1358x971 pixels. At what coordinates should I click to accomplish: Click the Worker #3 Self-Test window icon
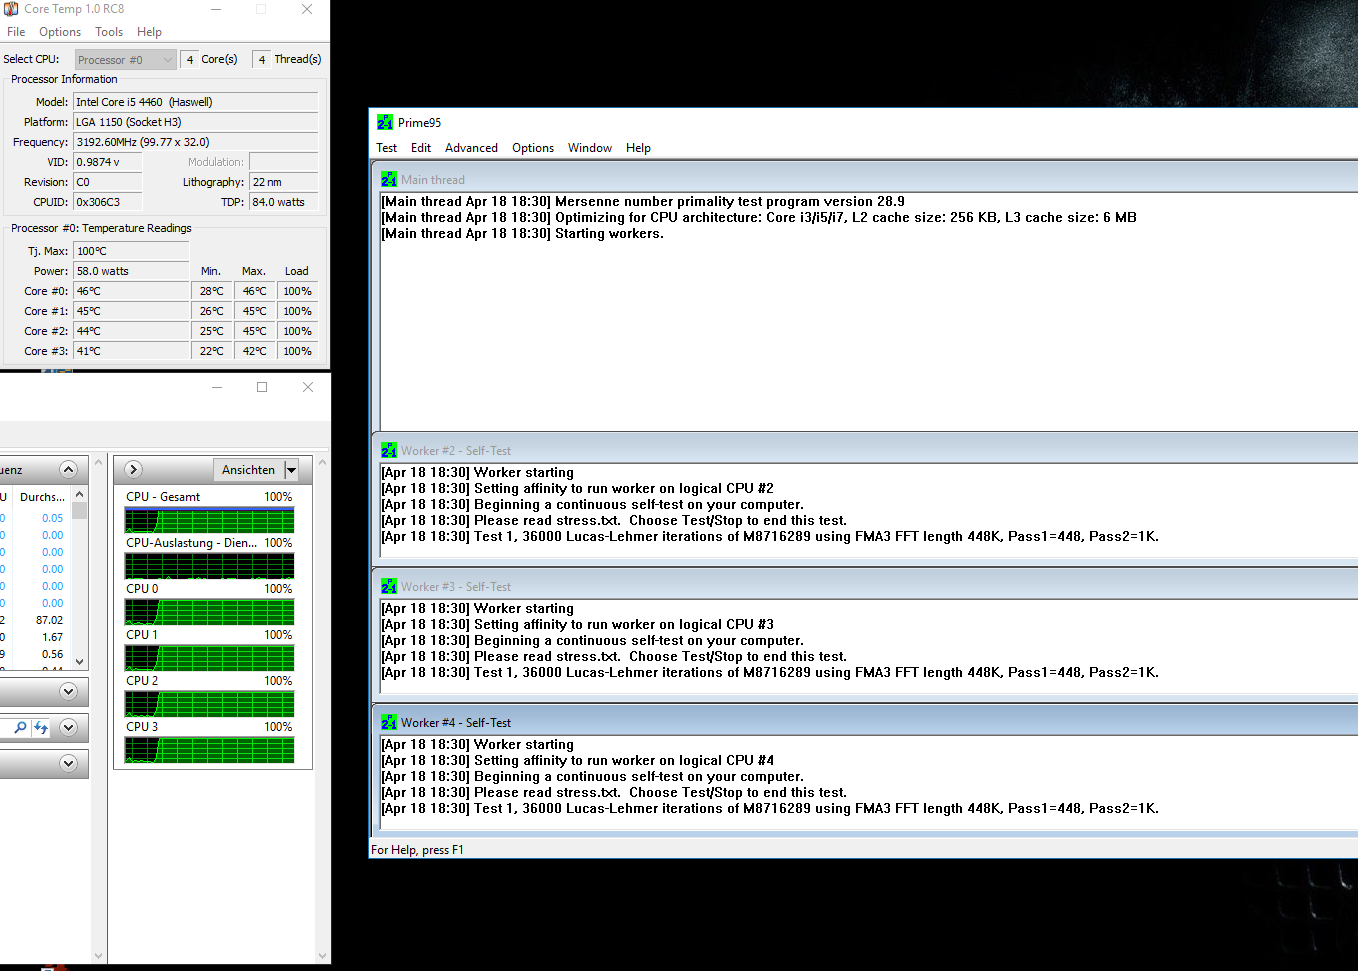(x=389, y=586)
